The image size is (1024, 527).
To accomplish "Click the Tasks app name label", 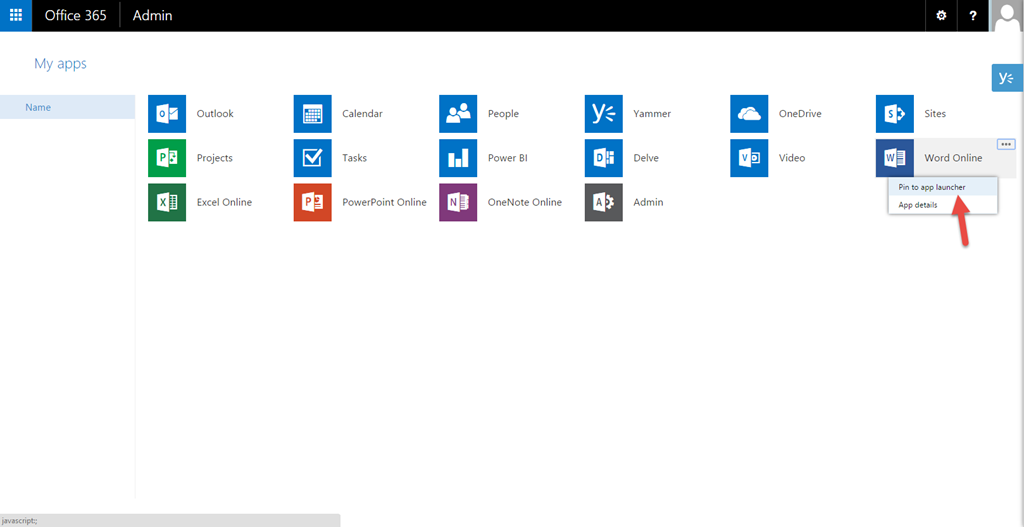I will click(x=355, y=158).
